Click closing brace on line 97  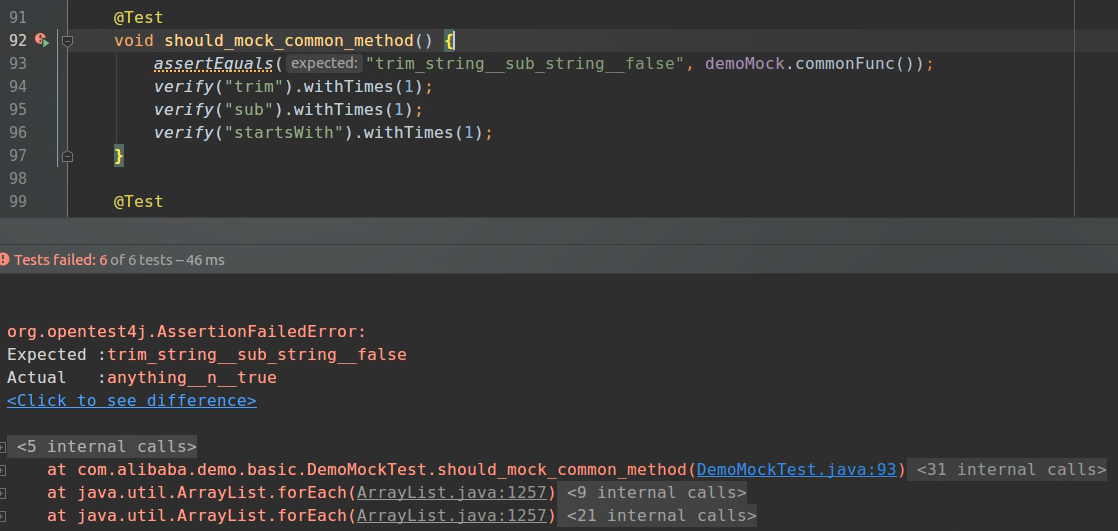(x=119, y=155)
